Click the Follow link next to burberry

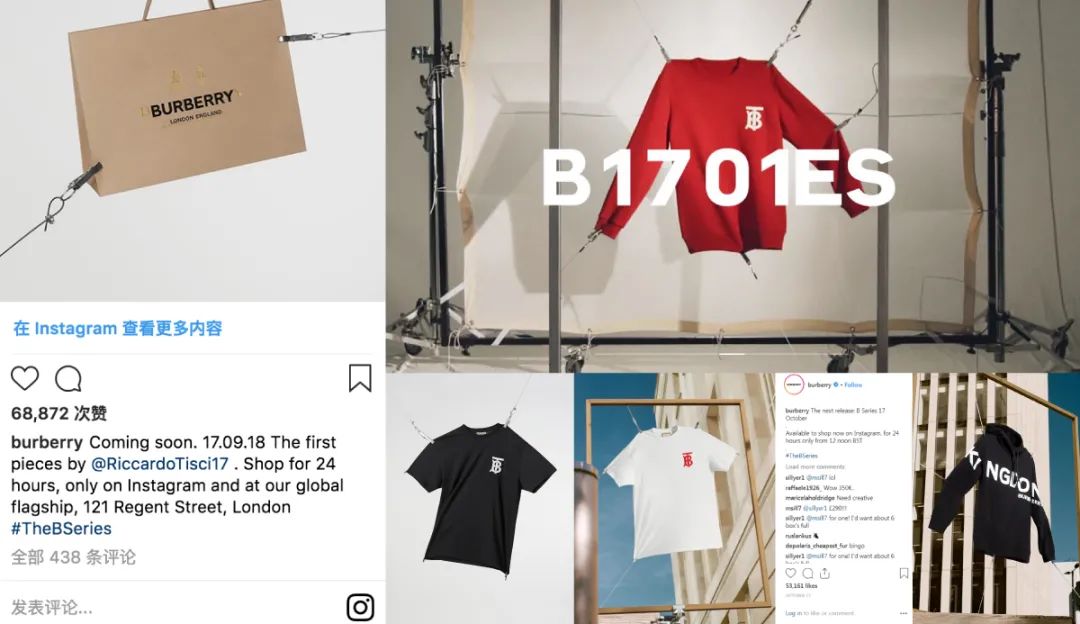point(853,385)
